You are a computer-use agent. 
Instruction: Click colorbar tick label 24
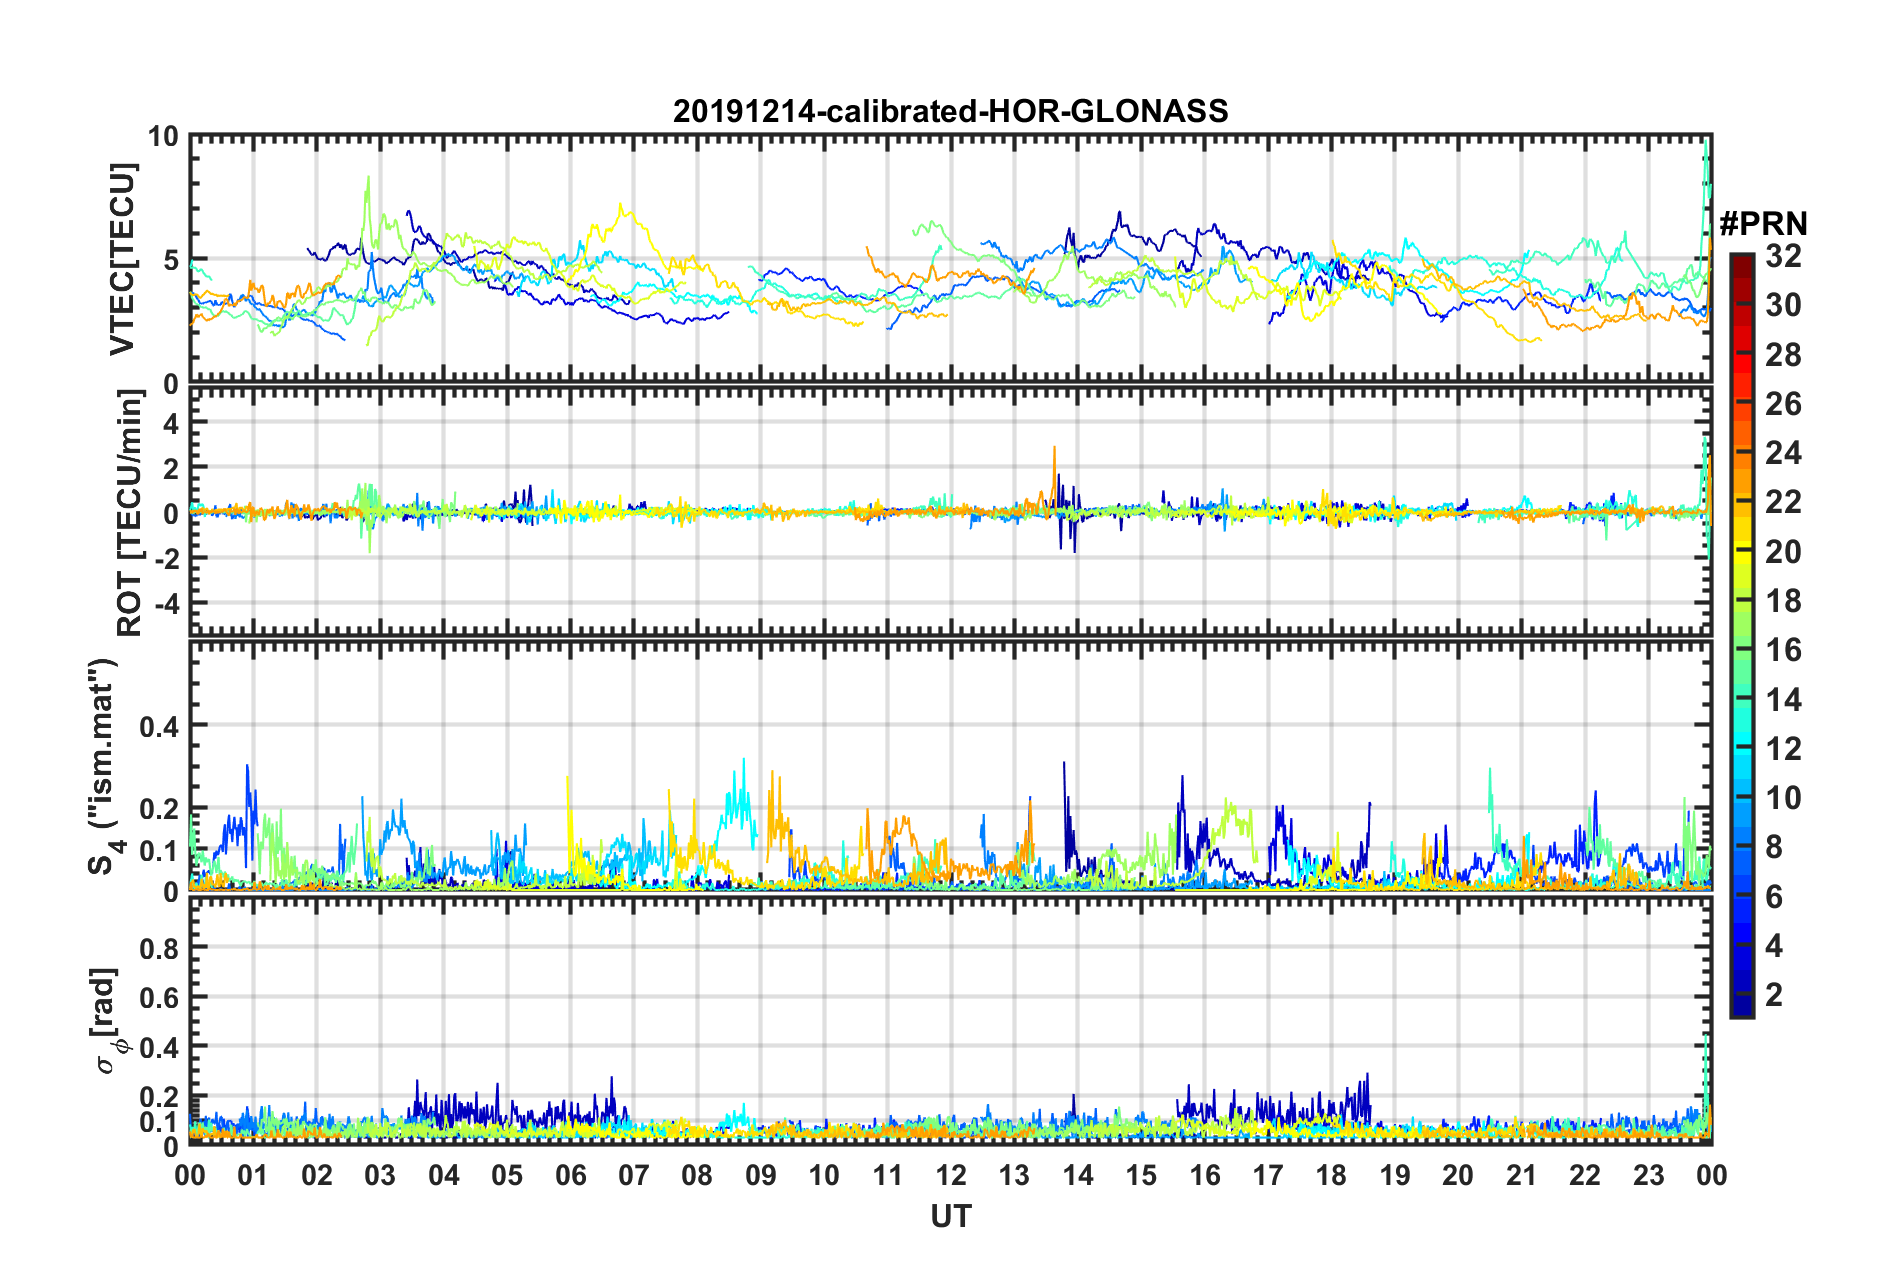1783,453
